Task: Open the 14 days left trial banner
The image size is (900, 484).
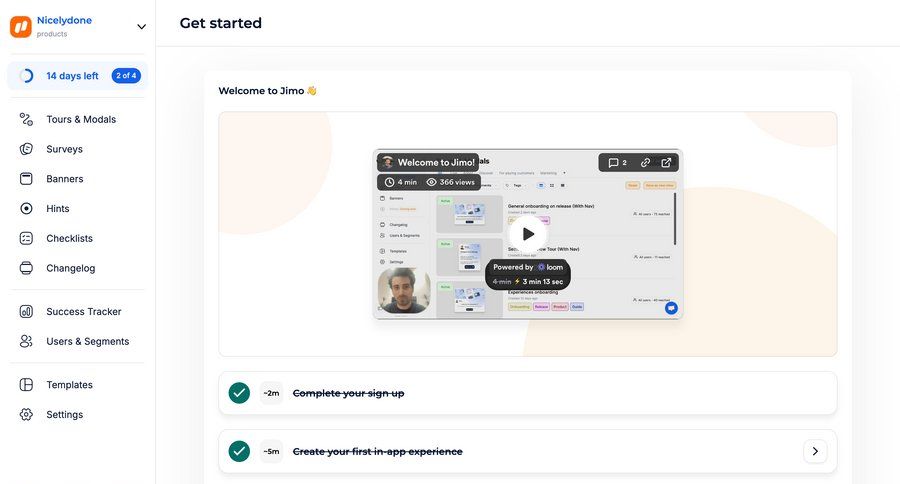Action: point(77,76)
